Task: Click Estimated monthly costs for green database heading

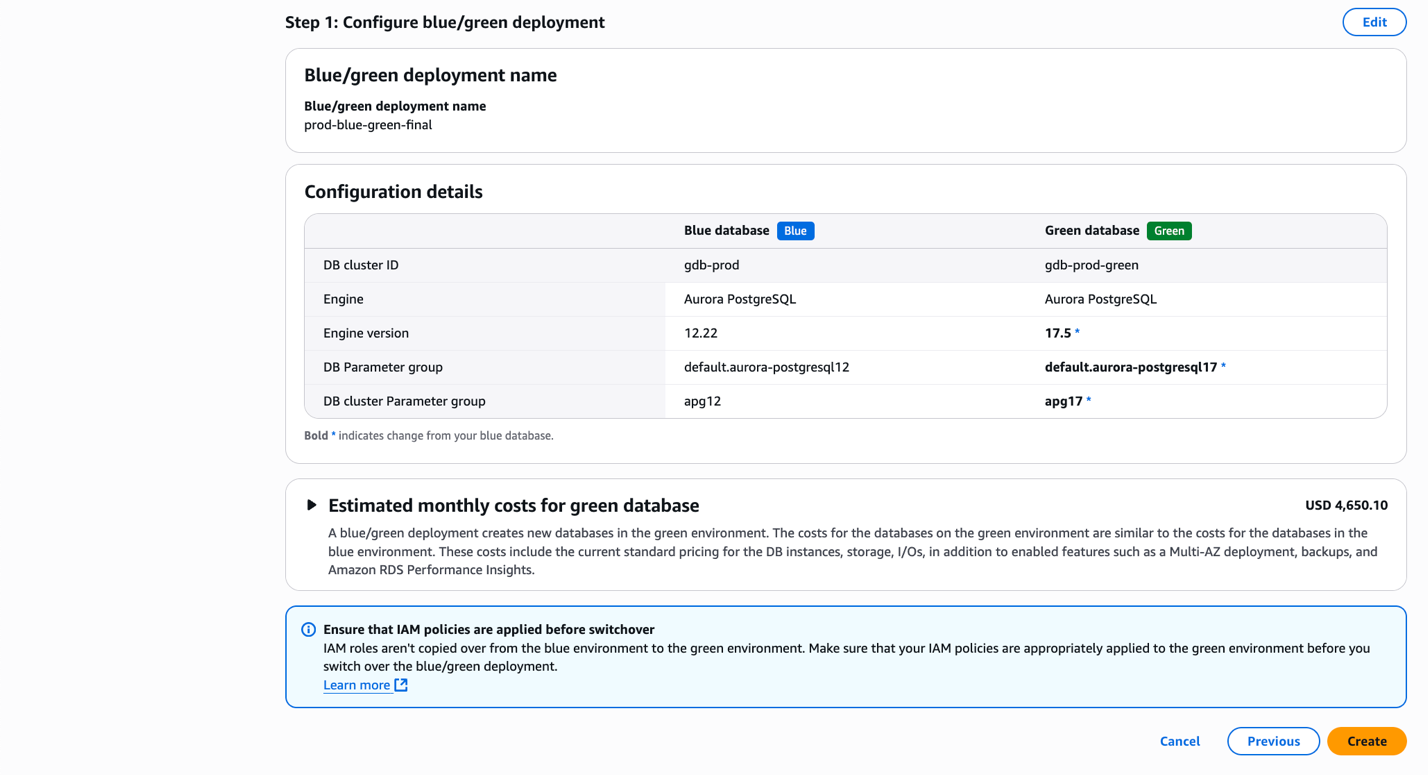Action: tap(513, 505)
